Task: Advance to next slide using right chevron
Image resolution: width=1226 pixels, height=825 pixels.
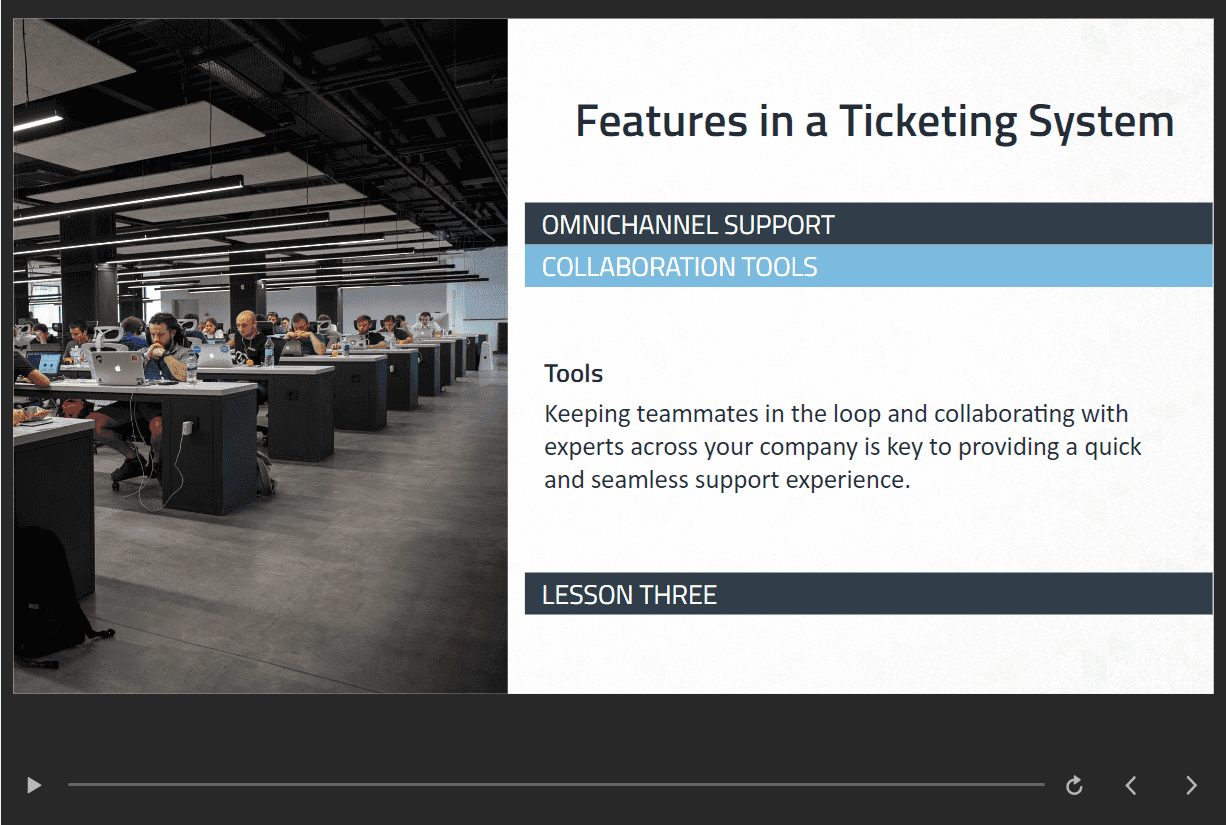Action: [1191, 785]
